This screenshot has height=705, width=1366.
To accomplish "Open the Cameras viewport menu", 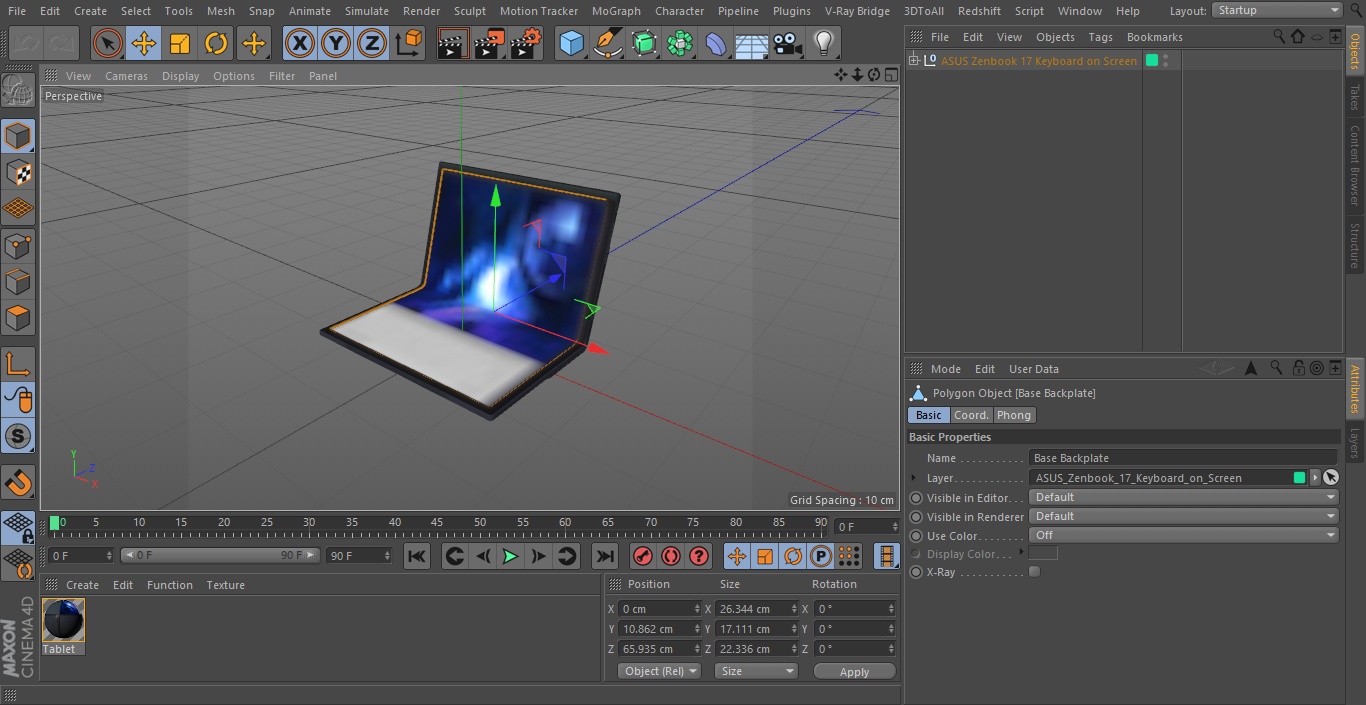I will (127, 76).
